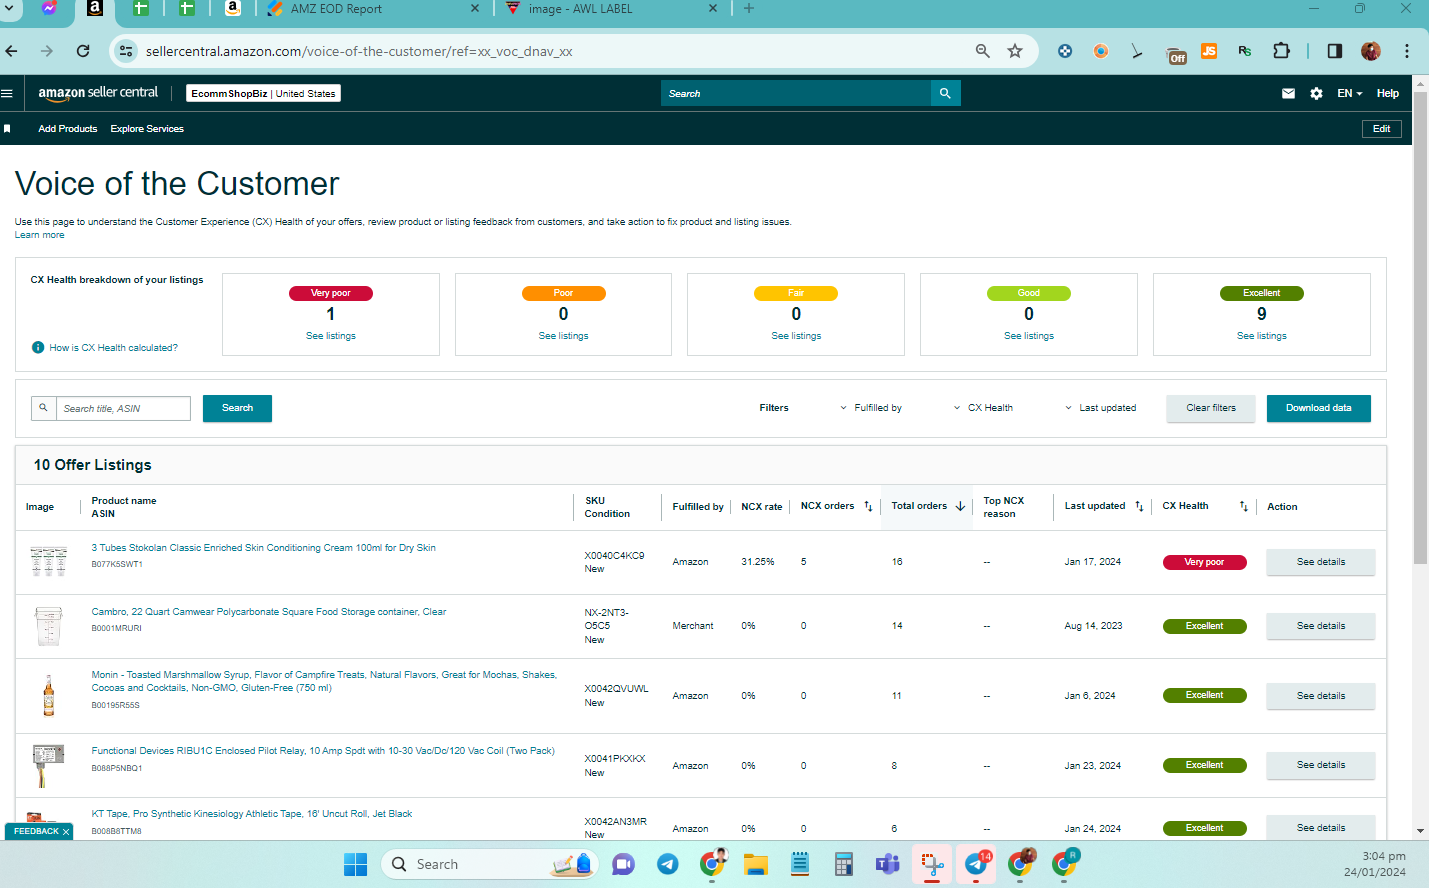Click the Search title, ASIN input field
Screen dimensions: 1429x888
click(123, 408)
